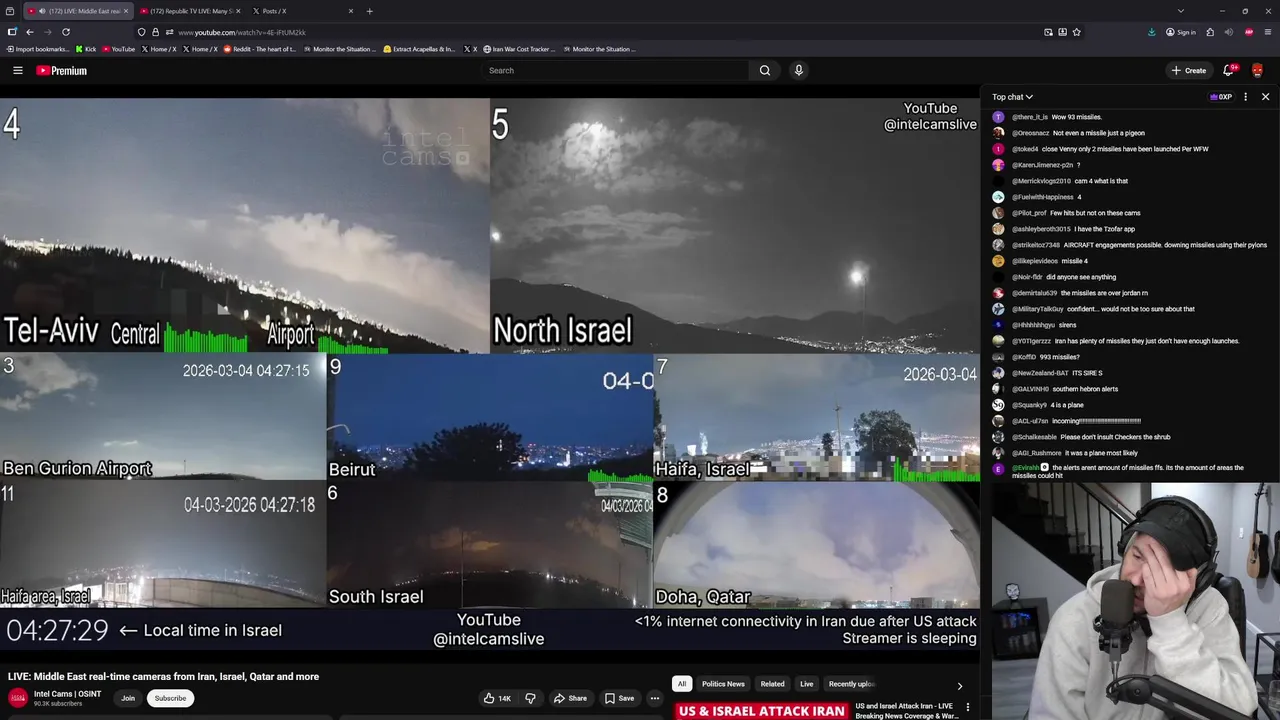Open the browser extensions icon
The height and width of the screenshot is (720, 1280).
click(1210, 32)
